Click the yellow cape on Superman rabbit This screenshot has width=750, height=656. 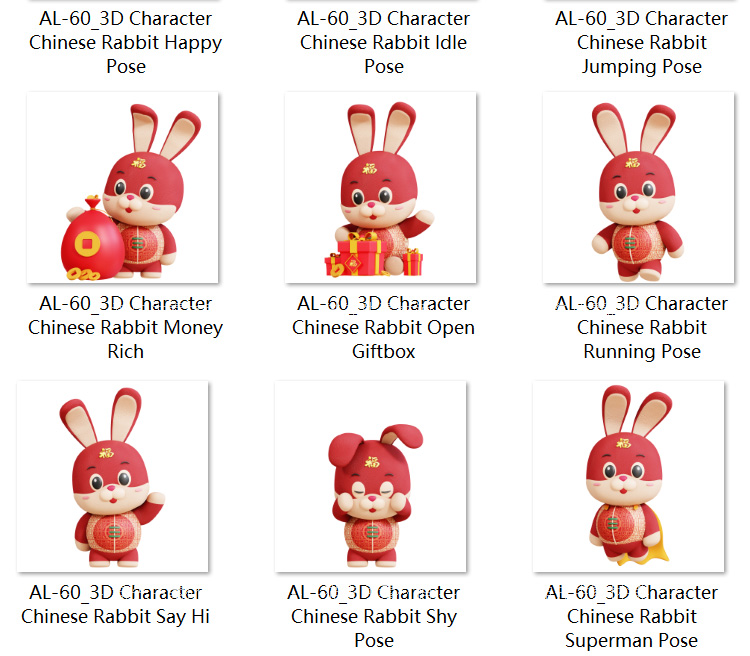(653, 536)
